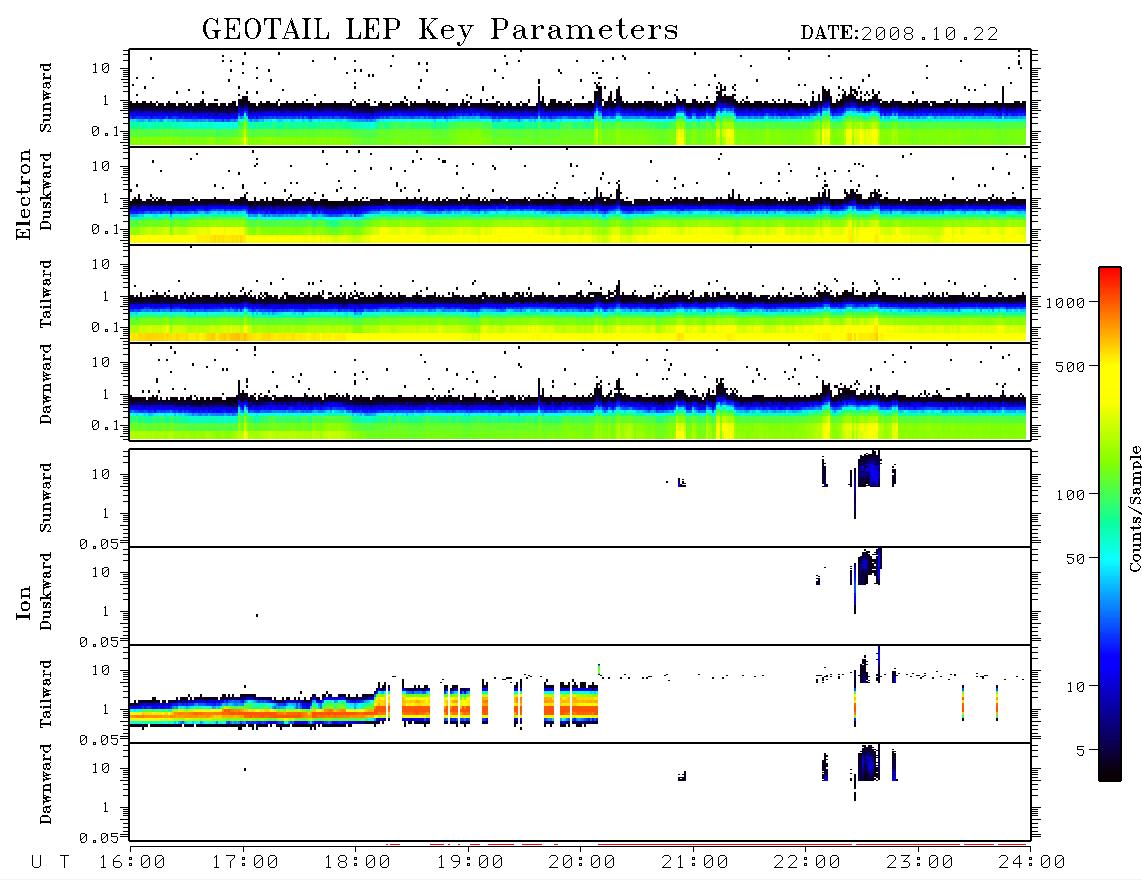
Task: Click the "19:00" time axis label
Action: 470,863
